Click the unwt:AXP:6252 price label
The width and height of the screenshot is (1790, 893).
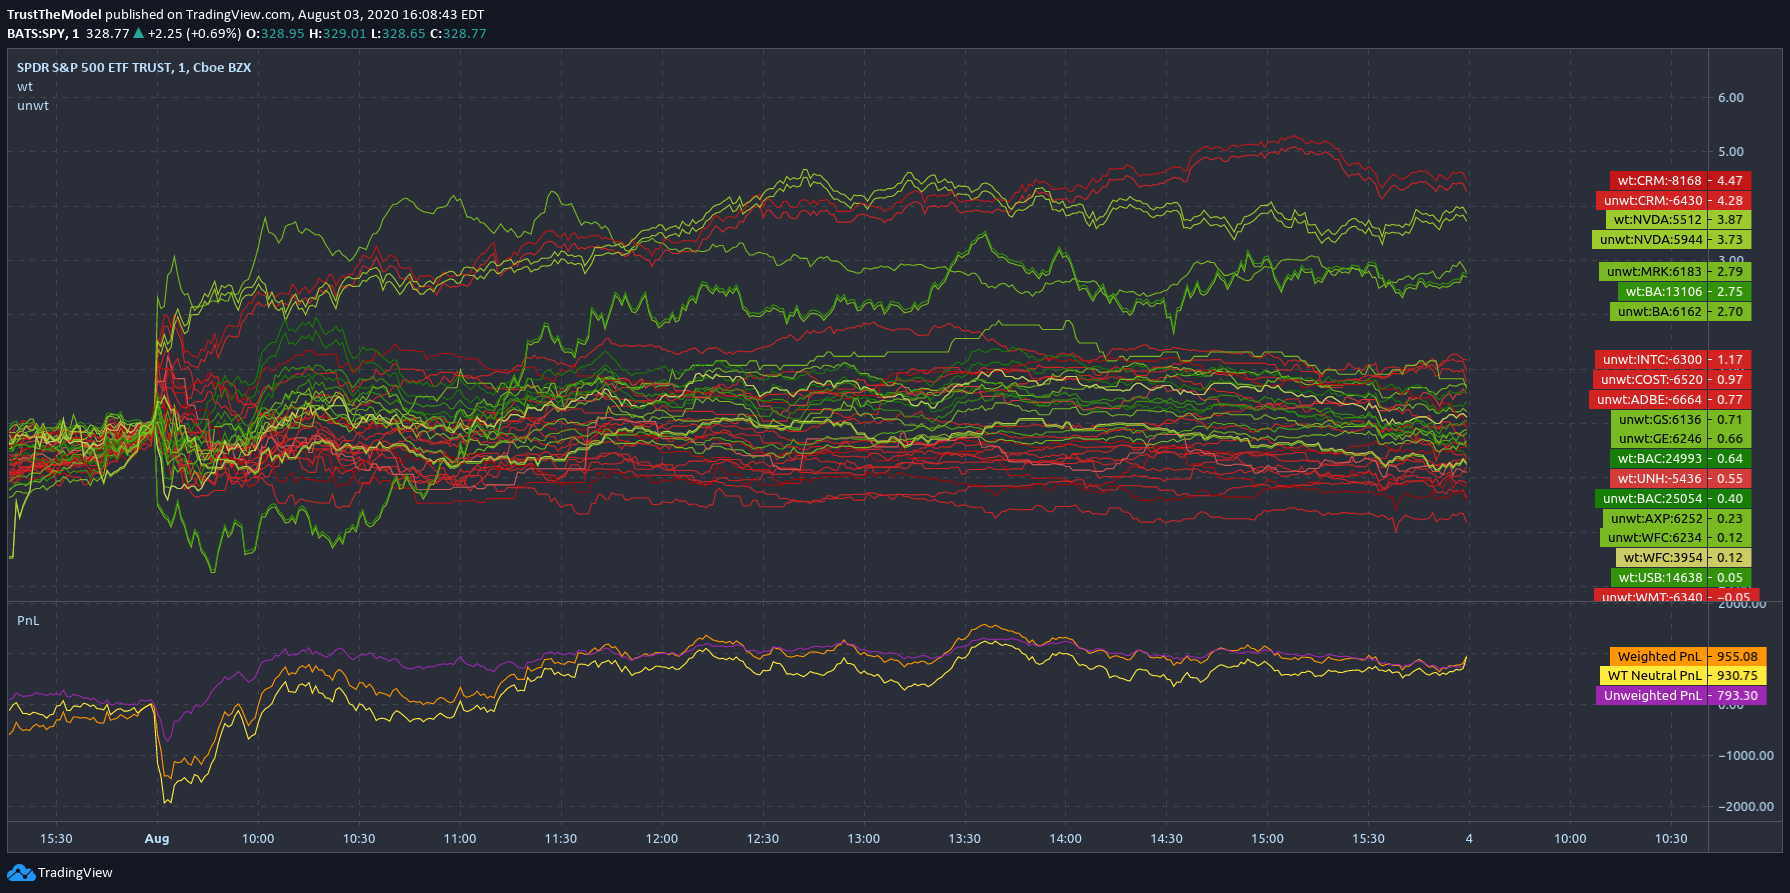[x=1677, y=519]
